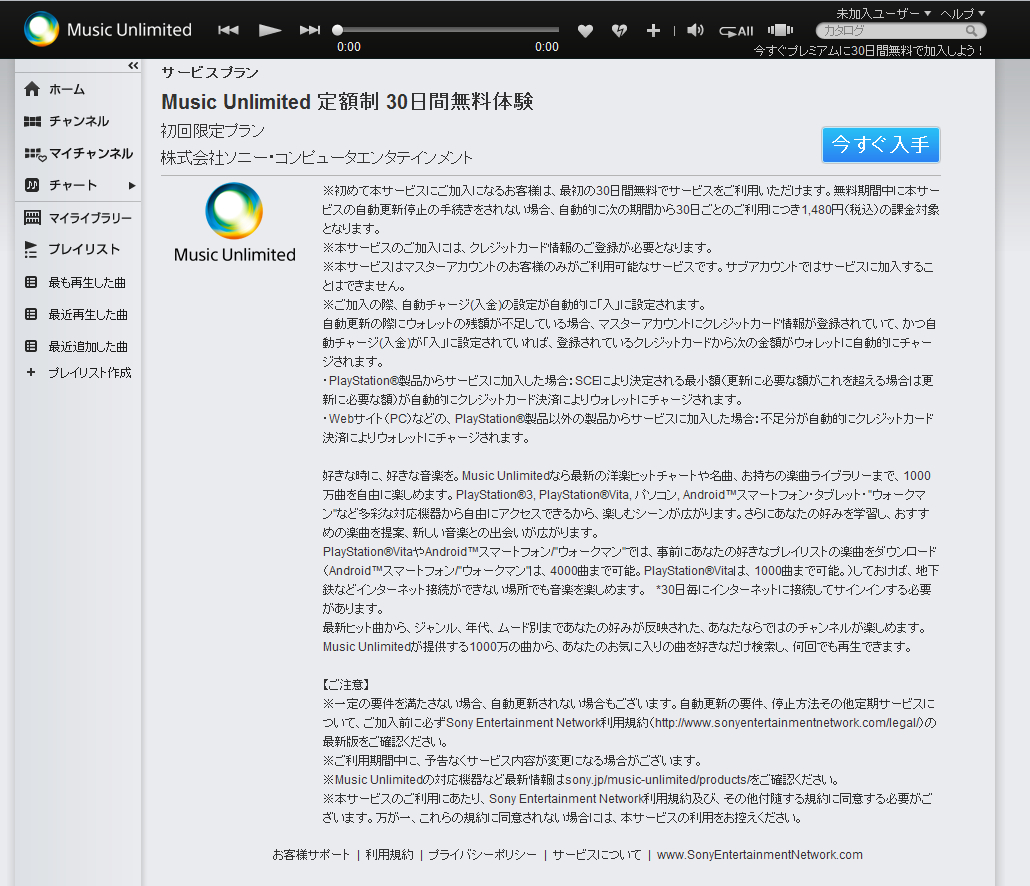The width and height of the screenshot is (1030, 886).
Task: Select the 最近追加した曲 playlist
Action: coord(88,347)
